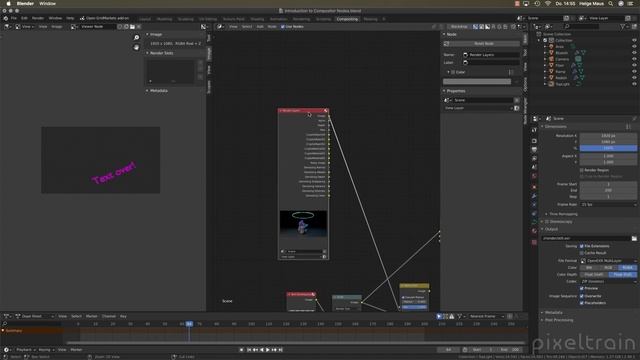640x360 pixels.
Task: Click the Render Layers node preview thumbnail
Action: click(x=303, y=224)
